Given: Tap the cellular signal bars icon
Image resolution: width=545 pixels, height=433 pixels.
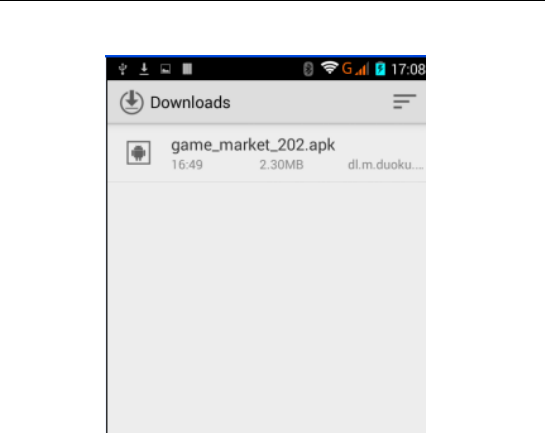Looking at the screenshot, I should coord(362,69).
